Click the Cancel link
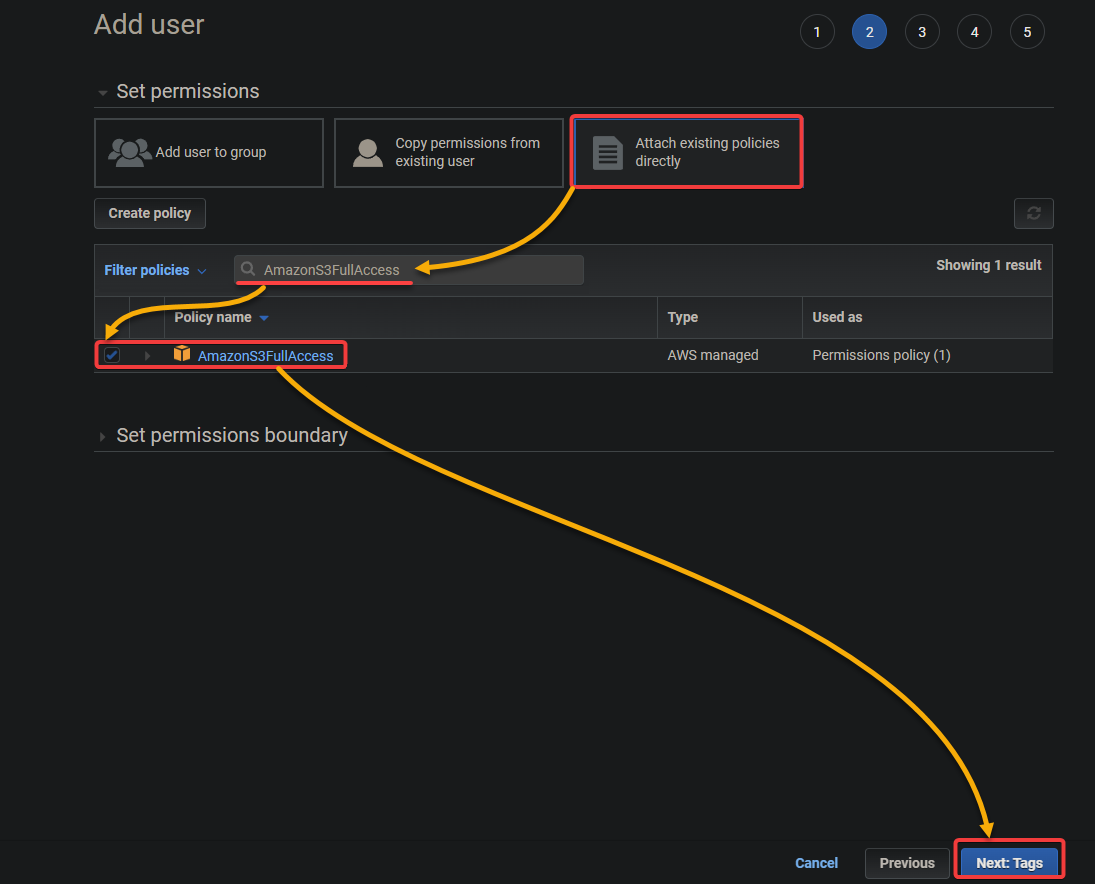Screen dimensions: 1095x884 816,863
